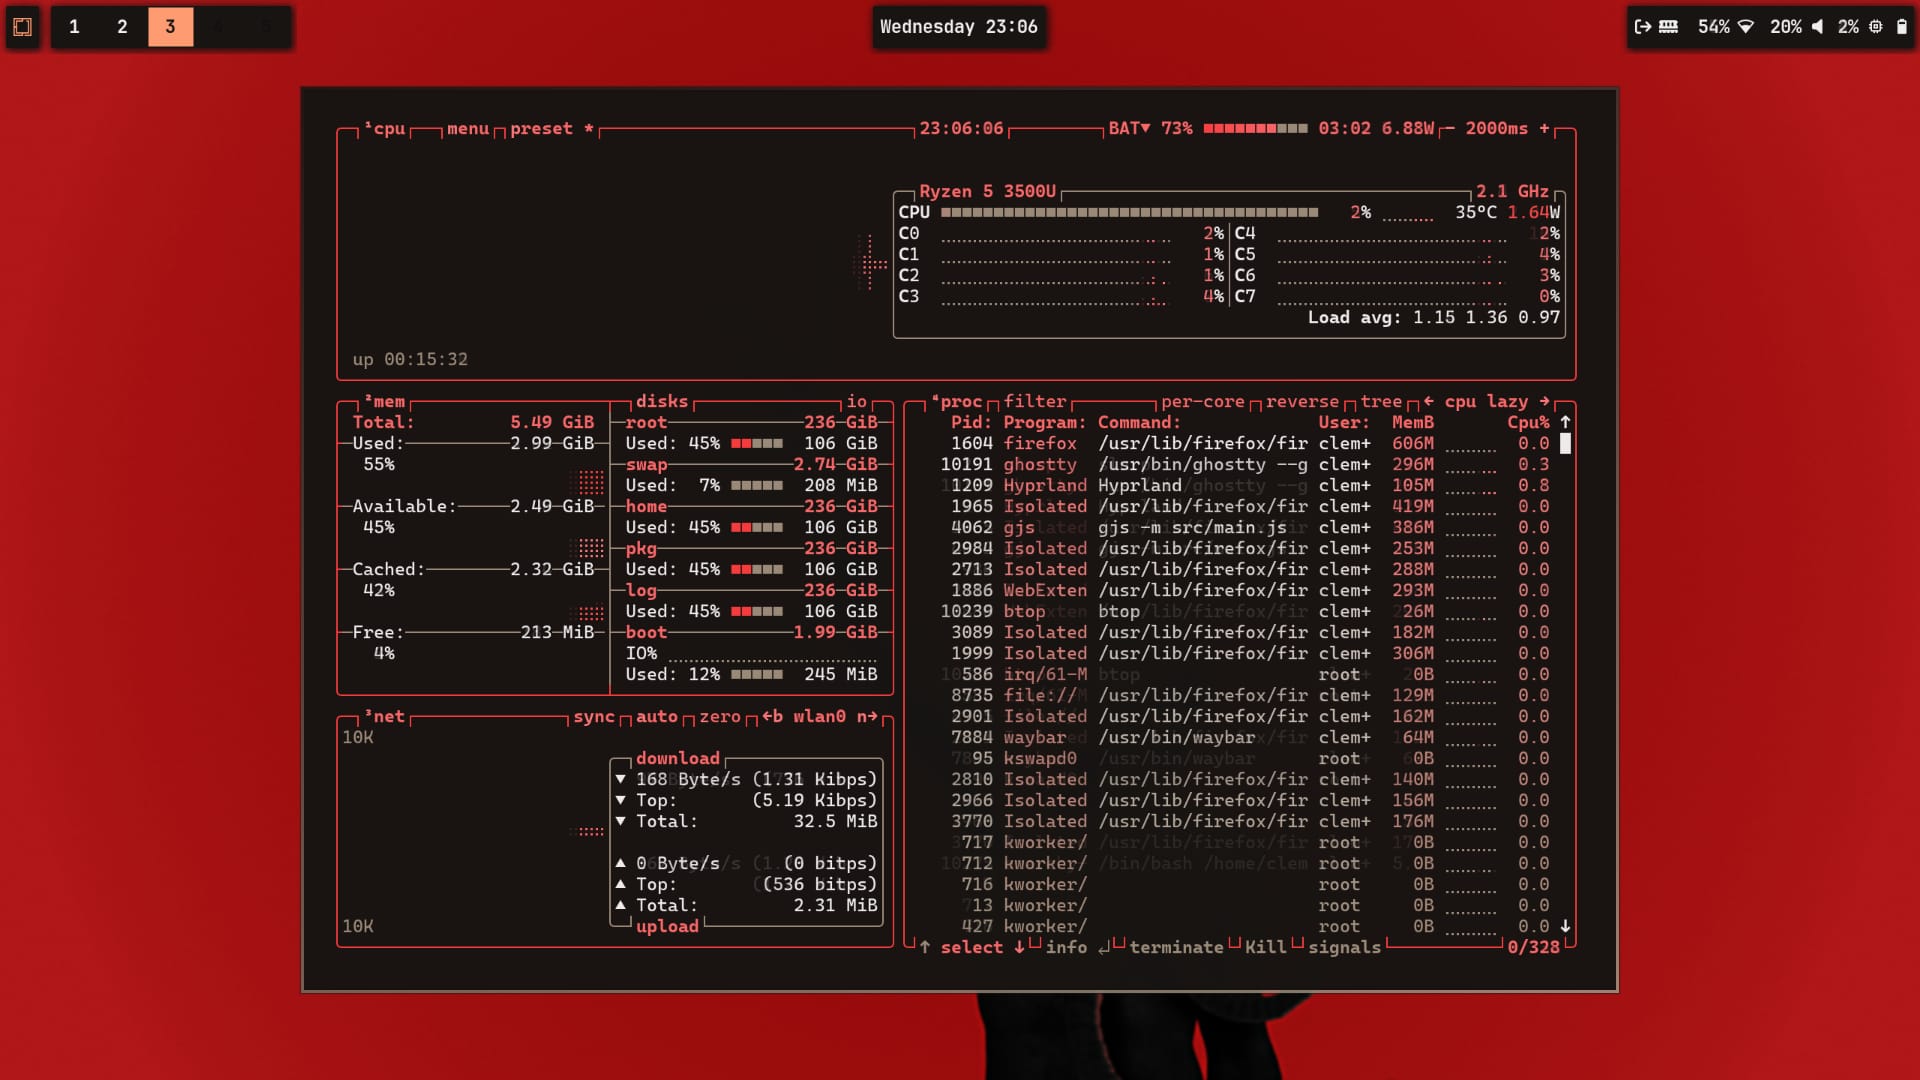
Task: Switch to next network interface with n arrow
Action: click(x=867, y=716)
